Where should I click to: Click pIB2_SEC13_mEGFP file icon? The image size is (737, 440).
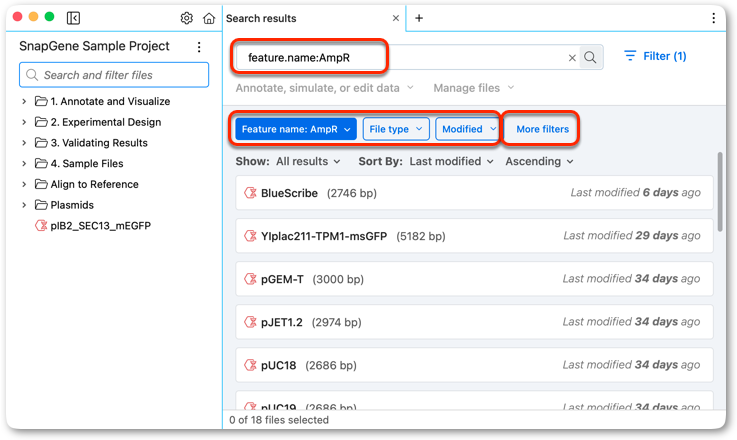pyautogui.click(x=41, y=226)
